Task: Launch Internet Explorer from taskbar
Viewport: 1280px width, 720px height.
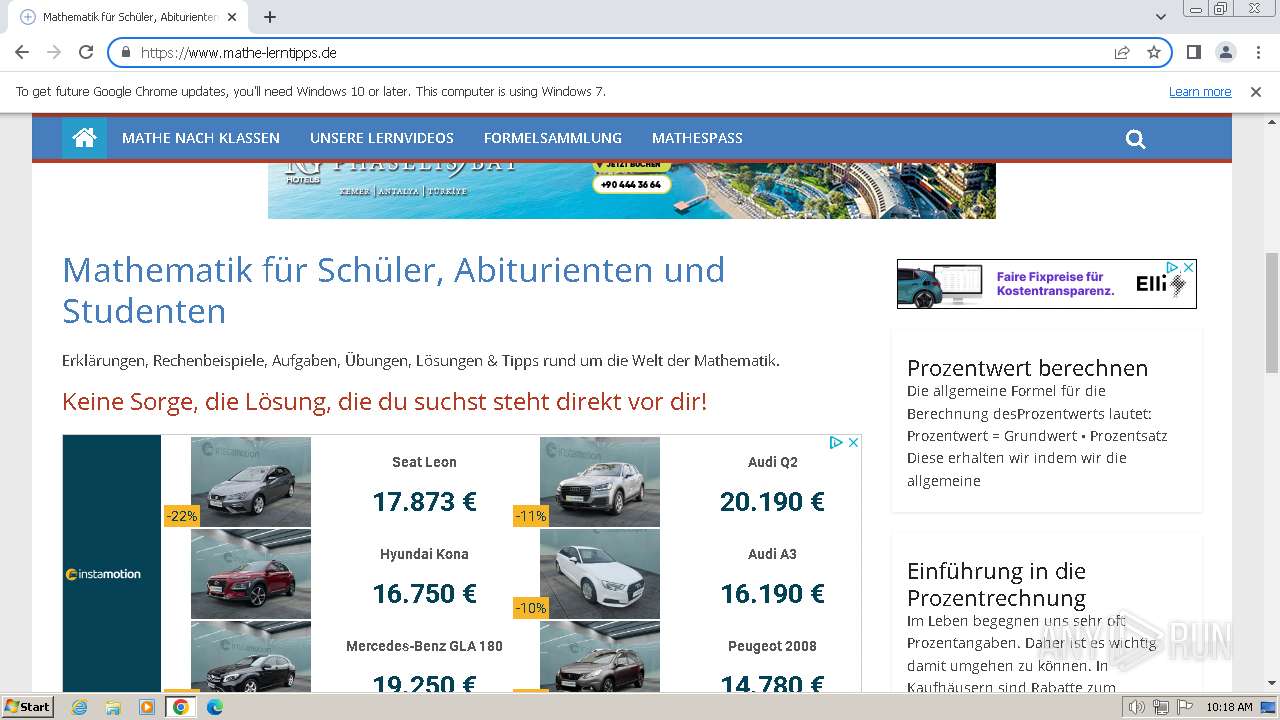Action: coord(79,707)
